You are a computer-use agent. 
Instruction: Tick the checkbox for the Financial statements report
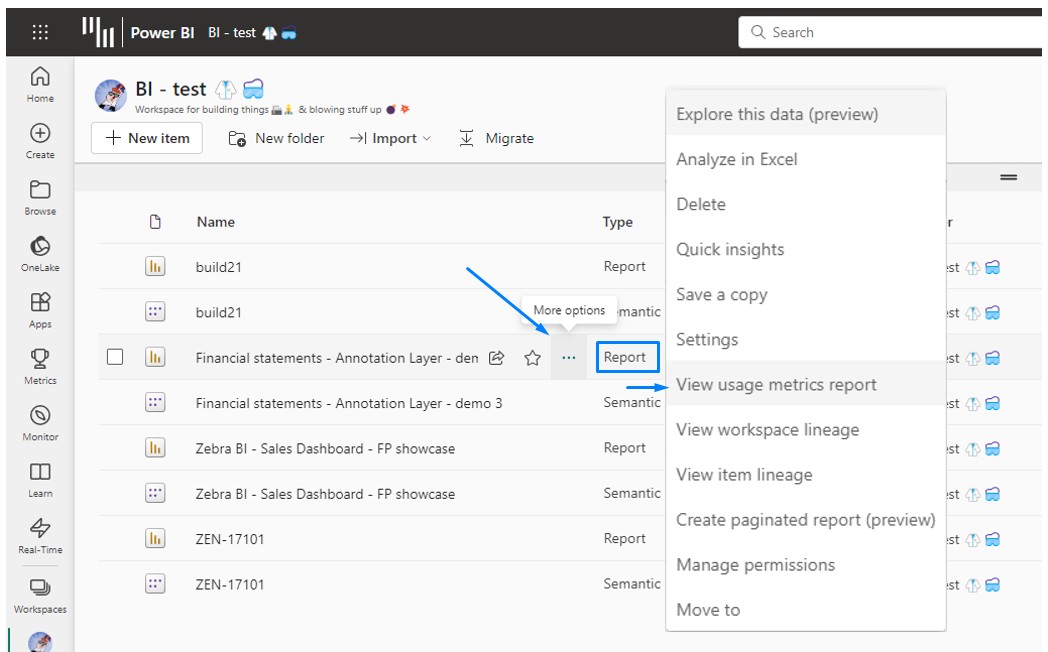[115, 357]
